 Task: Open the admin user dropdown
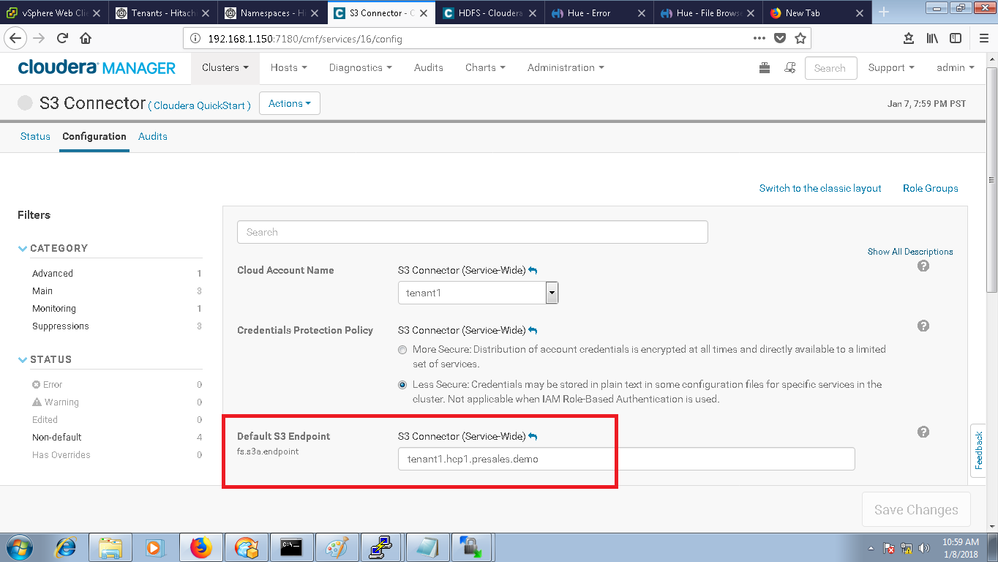955,67
